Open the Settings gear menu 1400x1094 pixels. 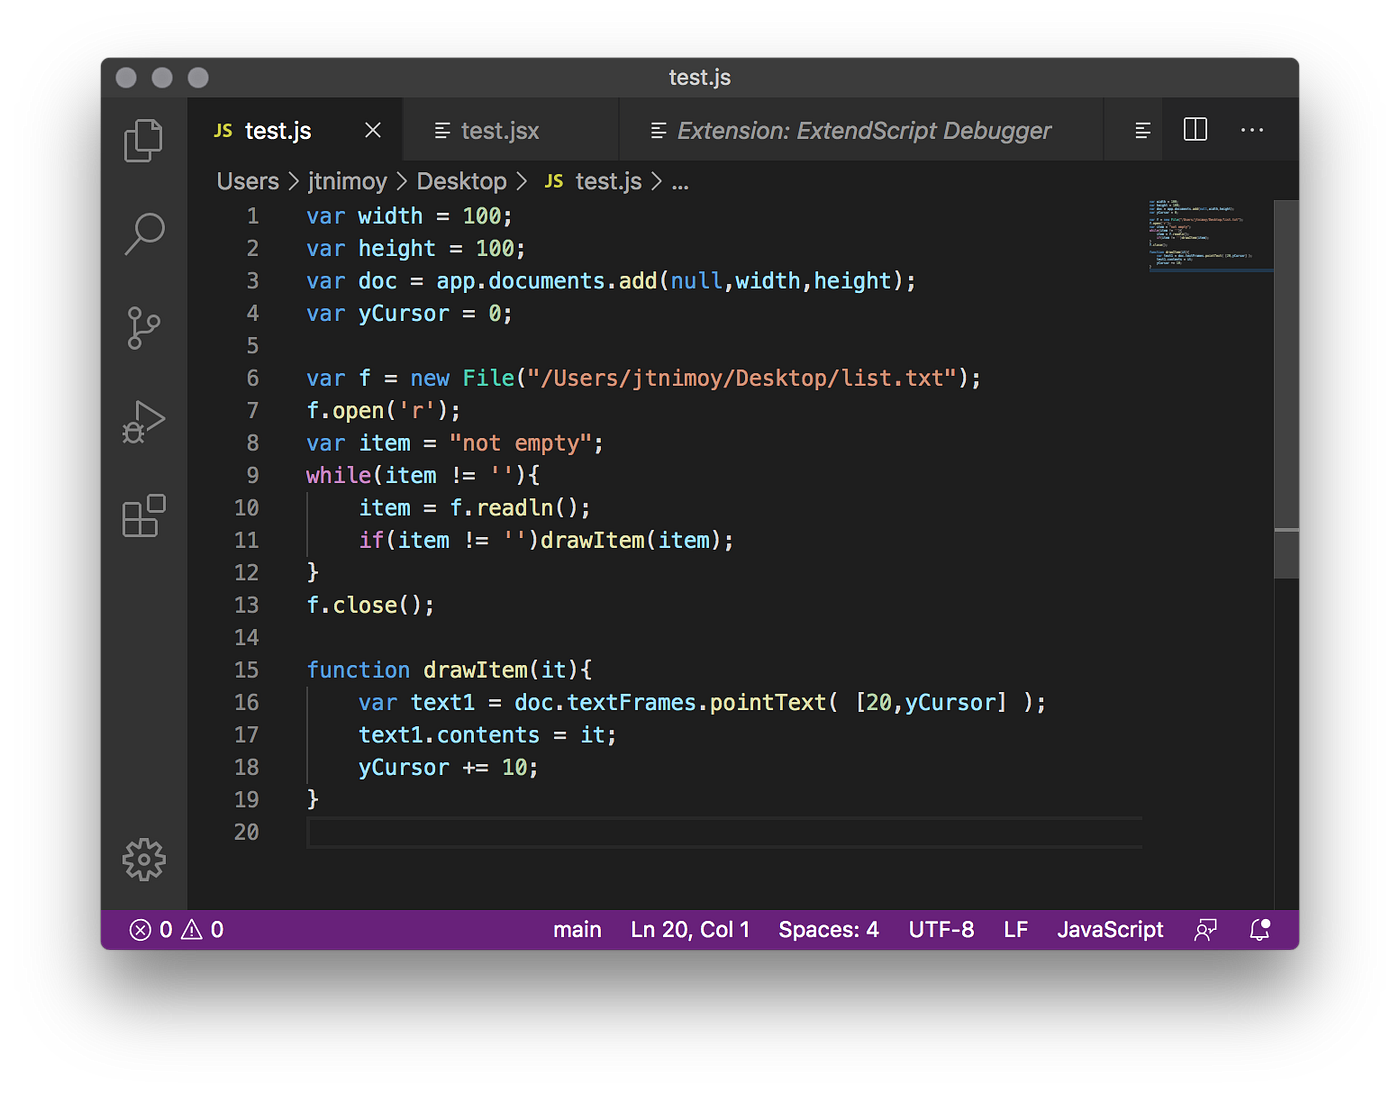(x=143, y=859)
